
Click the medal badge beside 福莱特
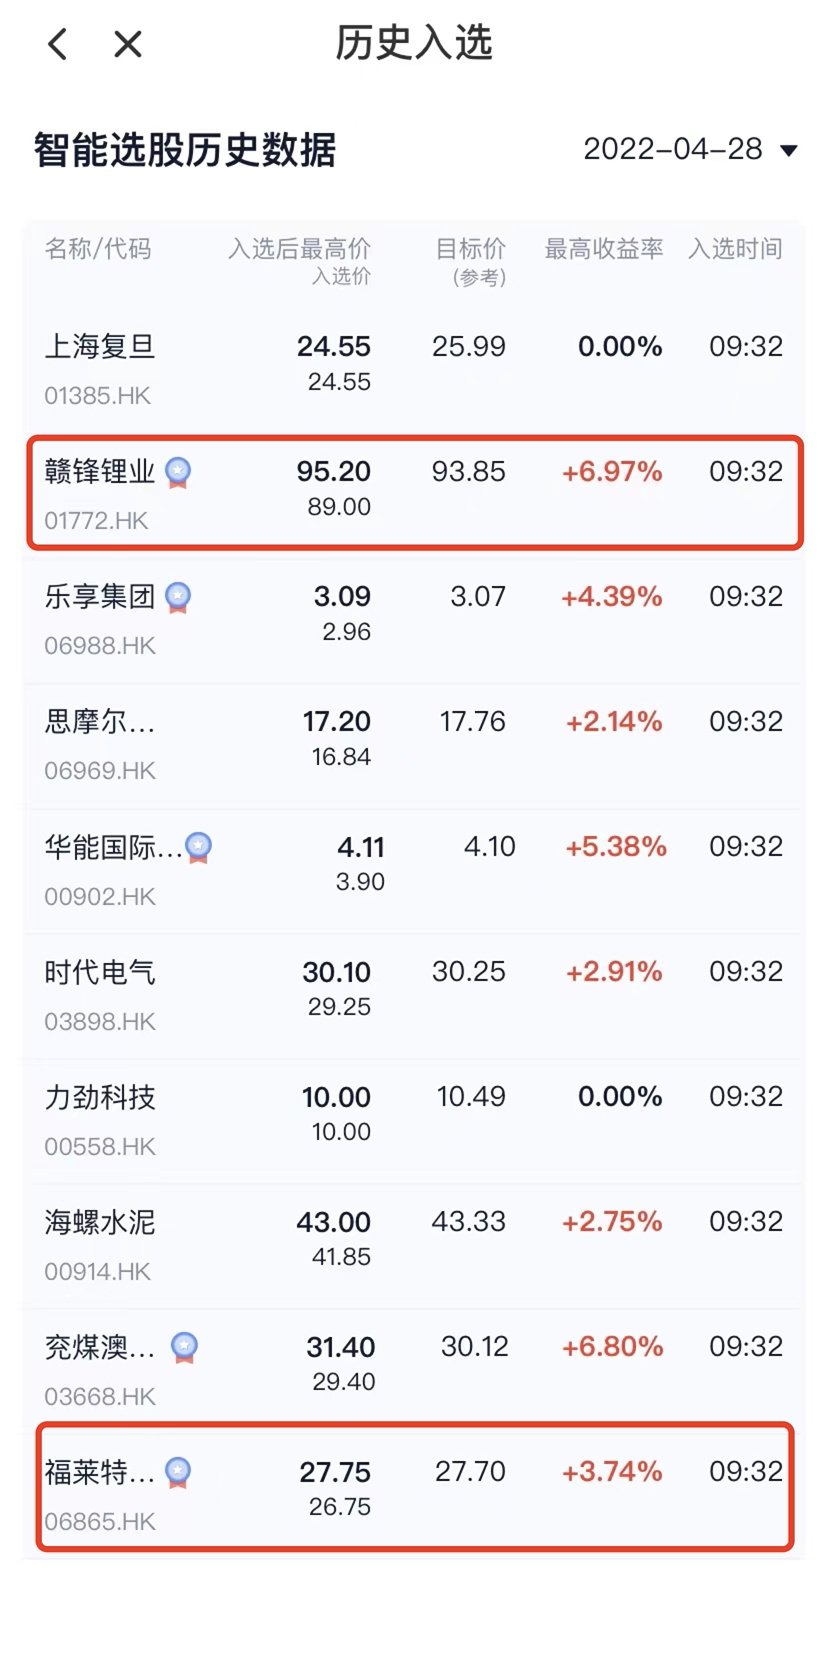[178, 1472]
